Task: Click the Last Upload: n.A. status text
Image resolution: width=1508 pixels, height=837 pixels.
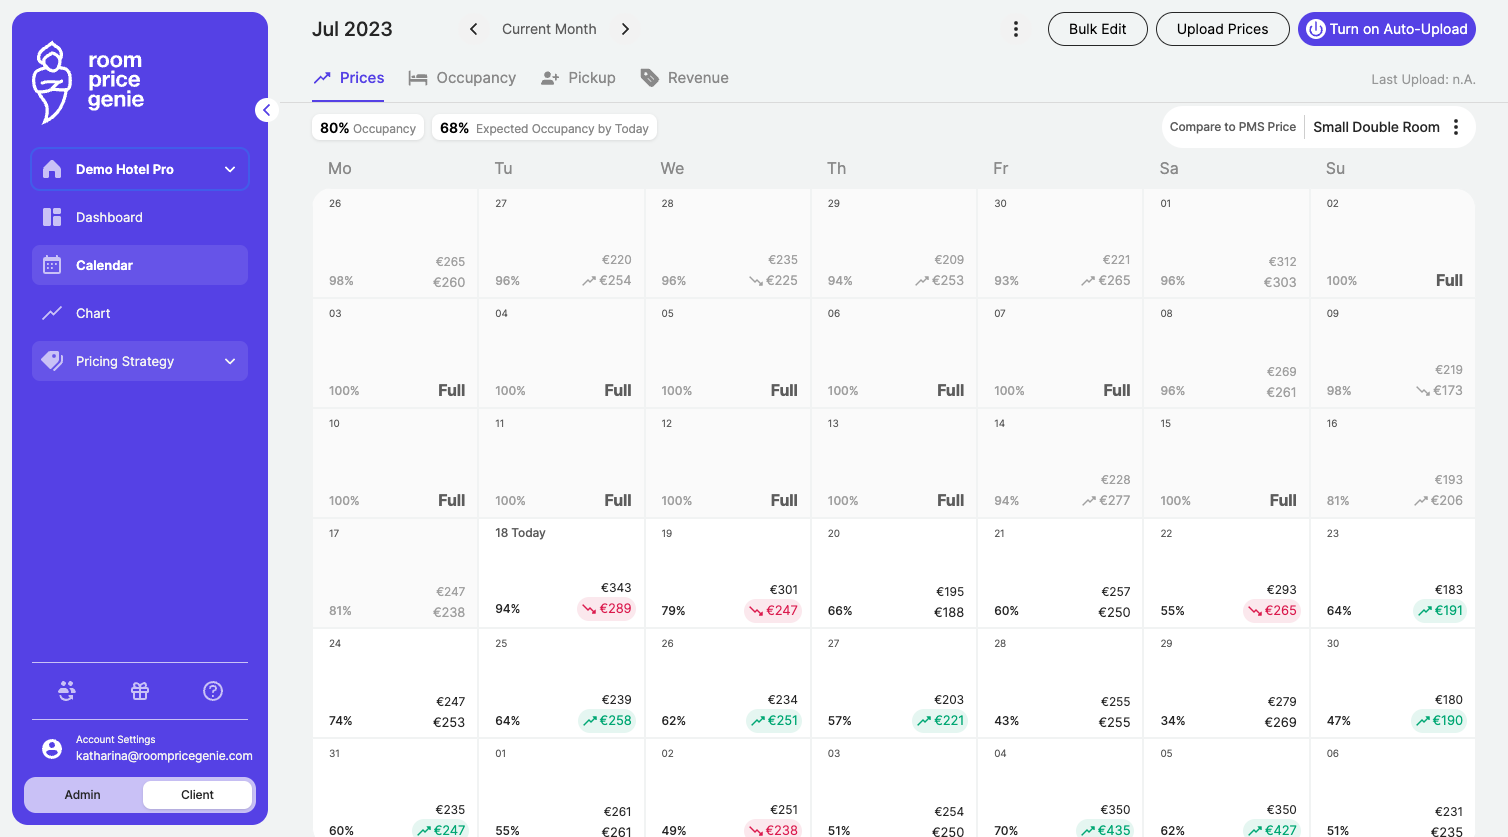Action: [1423, 79]
